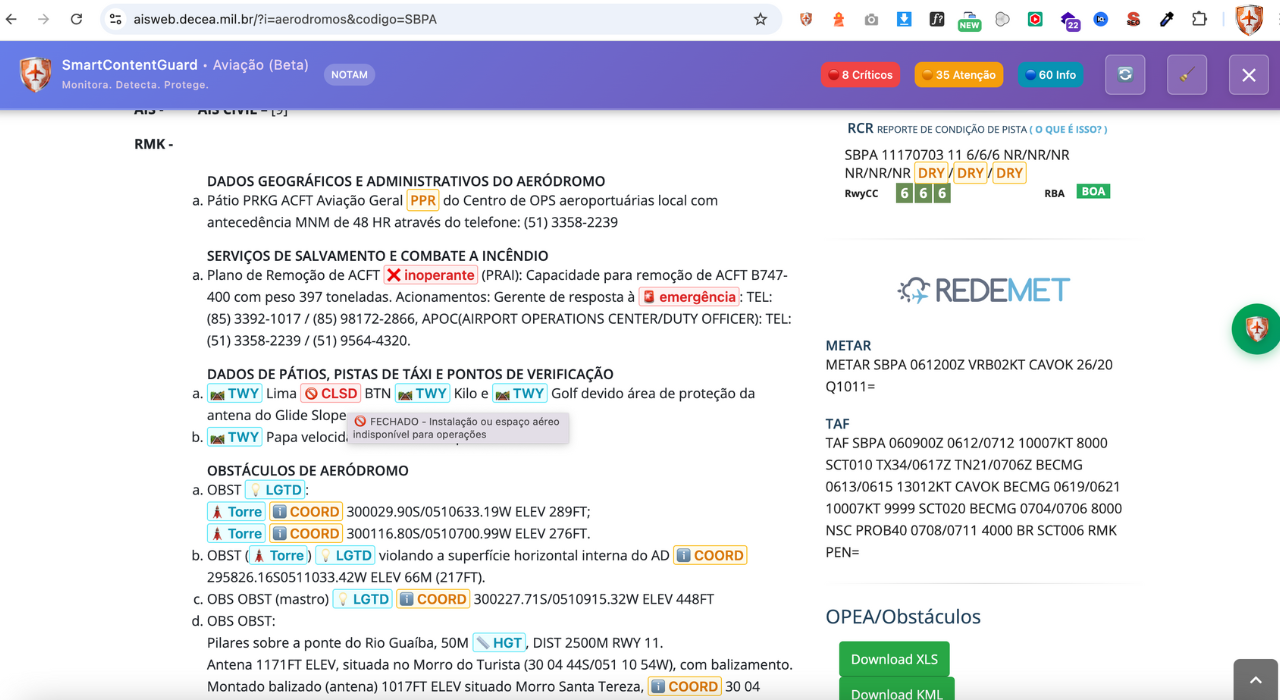Click the scroll-to-top arrow button
1280x700 pixels.
click(x=1255, y=680)
